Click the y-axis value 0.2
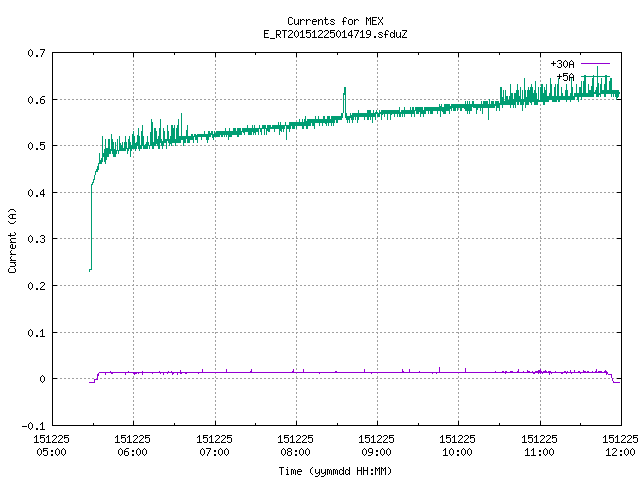Screen dimensions: 640x480 36,286
